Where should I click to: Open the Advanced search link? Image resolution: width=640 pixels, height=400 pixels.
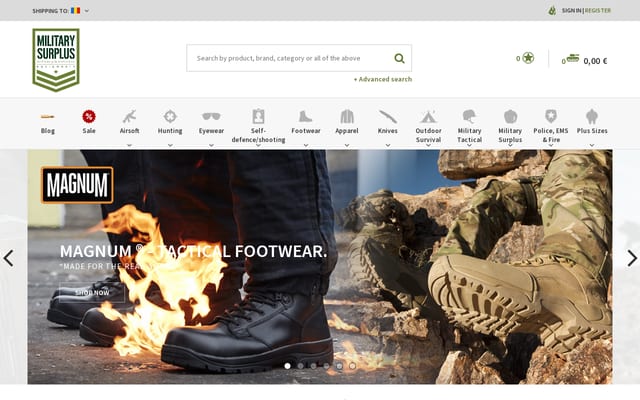pos(383,79)
